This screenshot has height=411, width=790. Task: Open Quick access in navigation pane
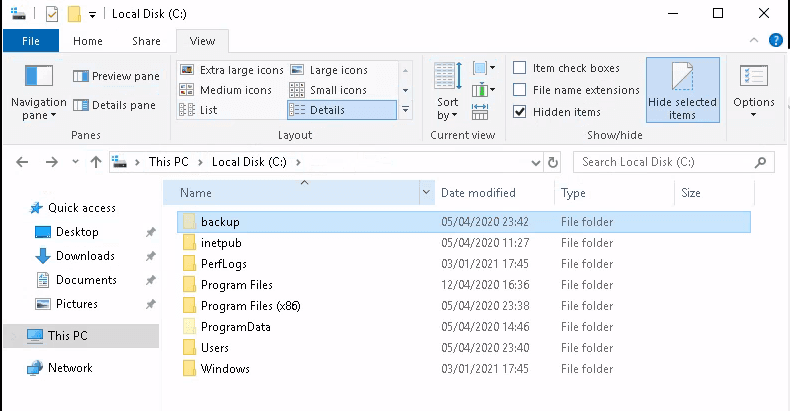point(73,208)
